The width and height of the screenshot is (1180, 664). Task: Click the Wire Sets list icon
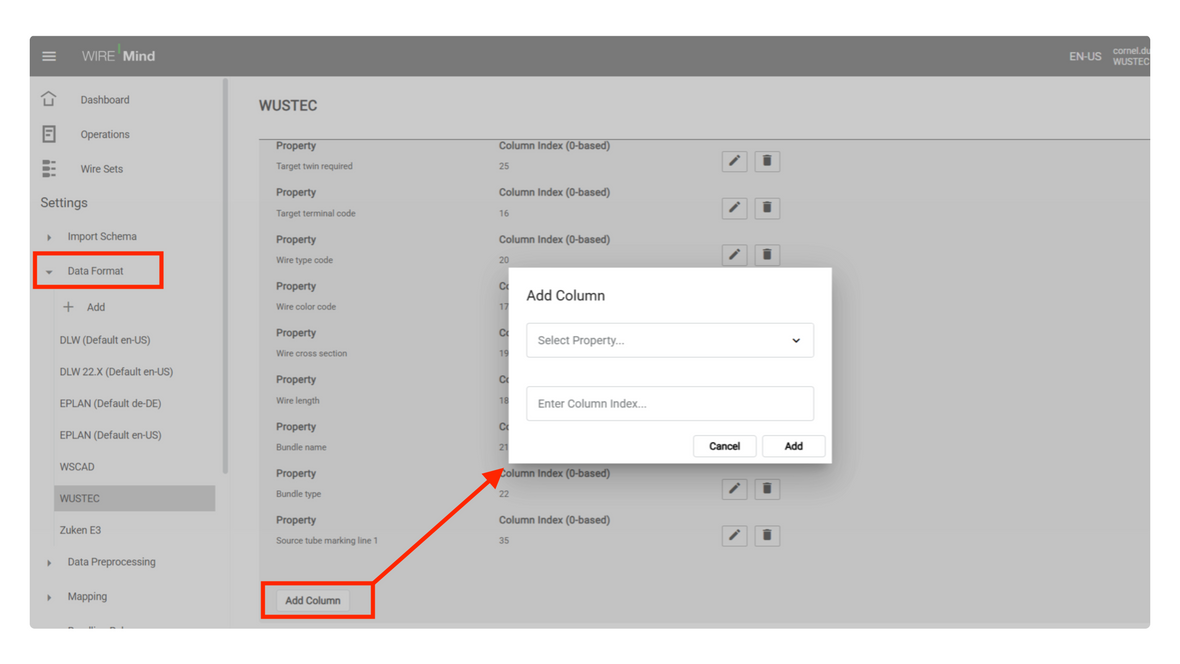49,169
